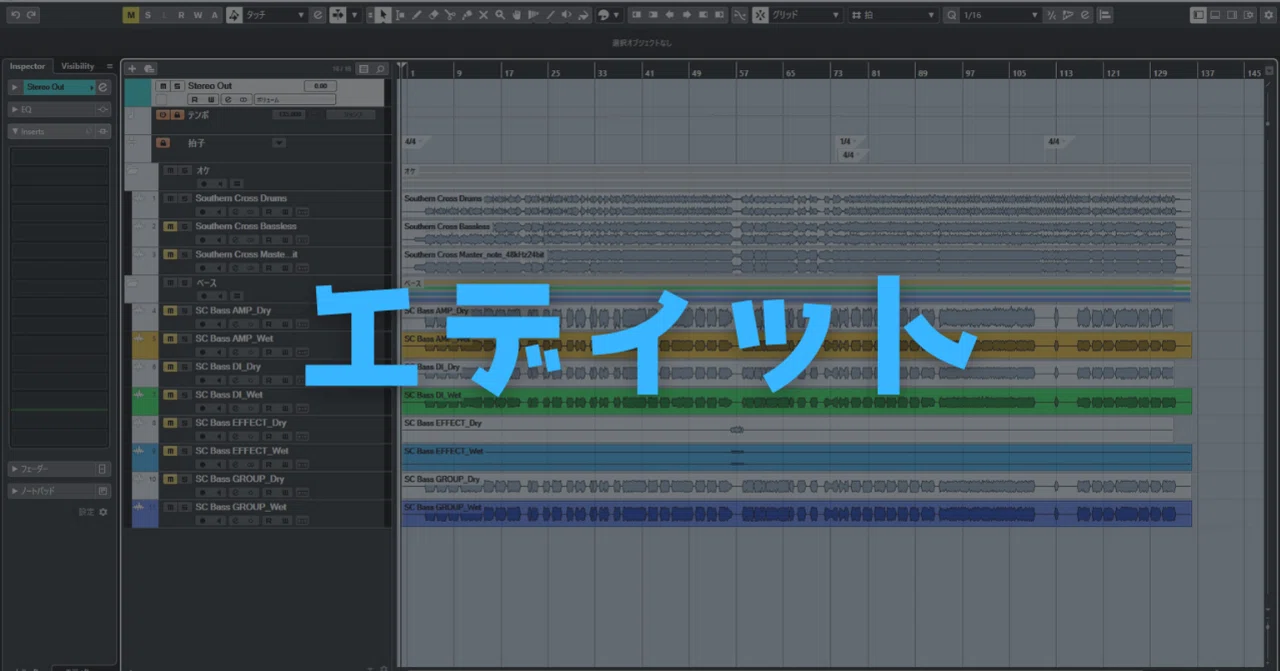Select the Play speaker tool
The width and height of the screenshot is (1280, 671).
point(566,15)
